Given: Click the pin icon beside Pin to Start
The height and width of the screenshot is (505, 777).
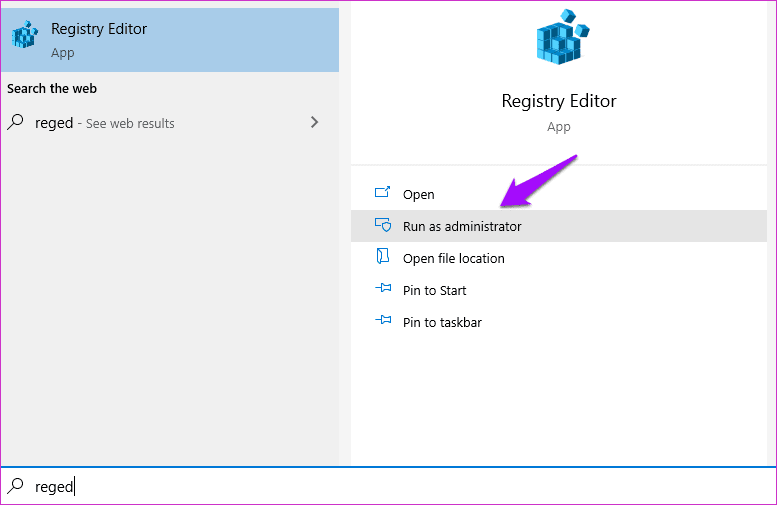Looking at the screenshot, I should pos(383,288).
